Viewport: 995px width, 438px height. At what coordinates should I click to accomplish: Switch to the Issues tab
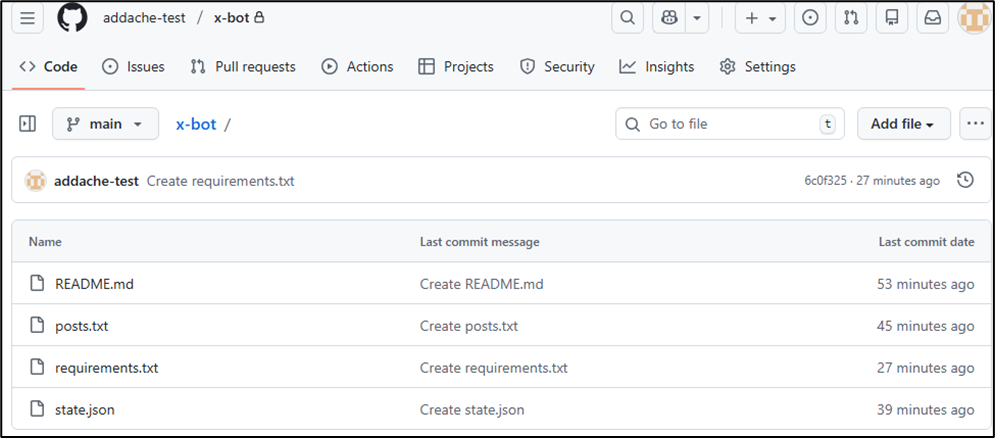click(133, 67)
